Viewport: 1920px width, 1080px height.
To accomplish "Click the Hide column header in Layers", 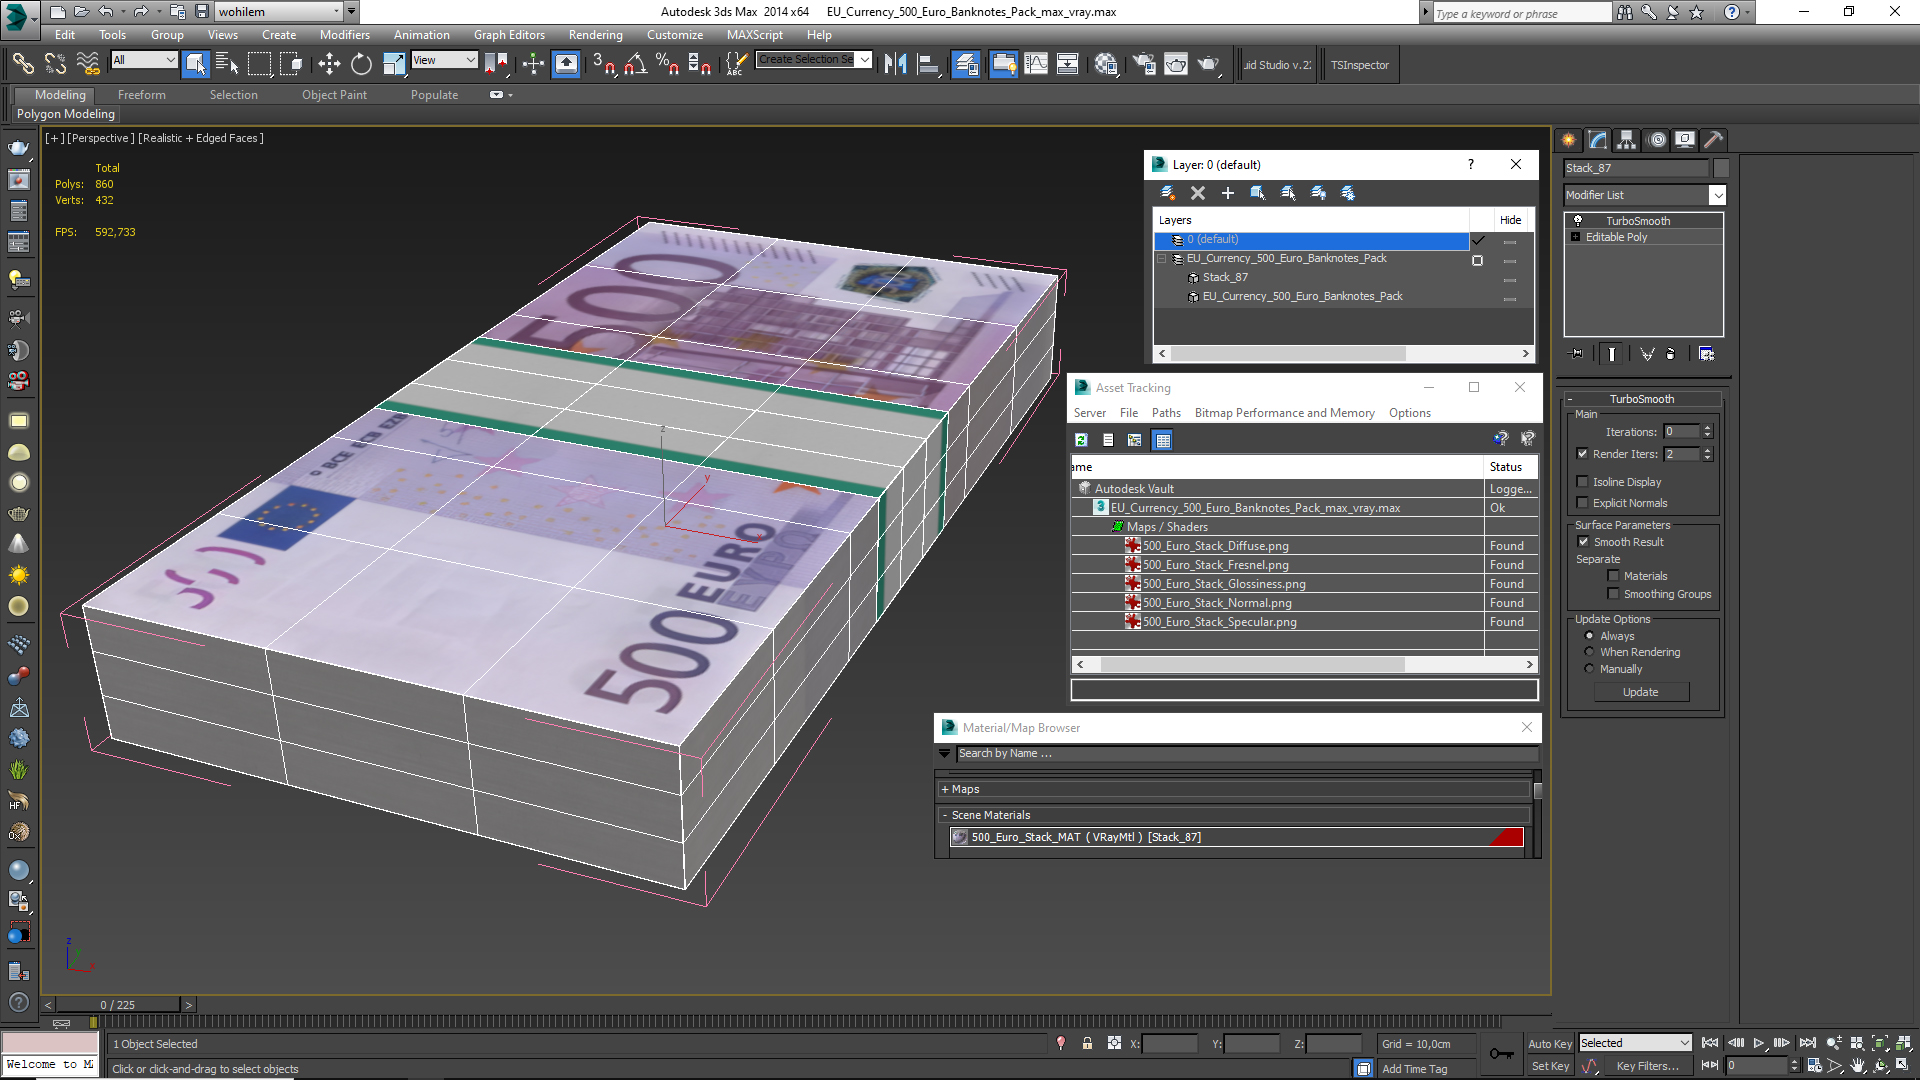I will coord(1510,220).
